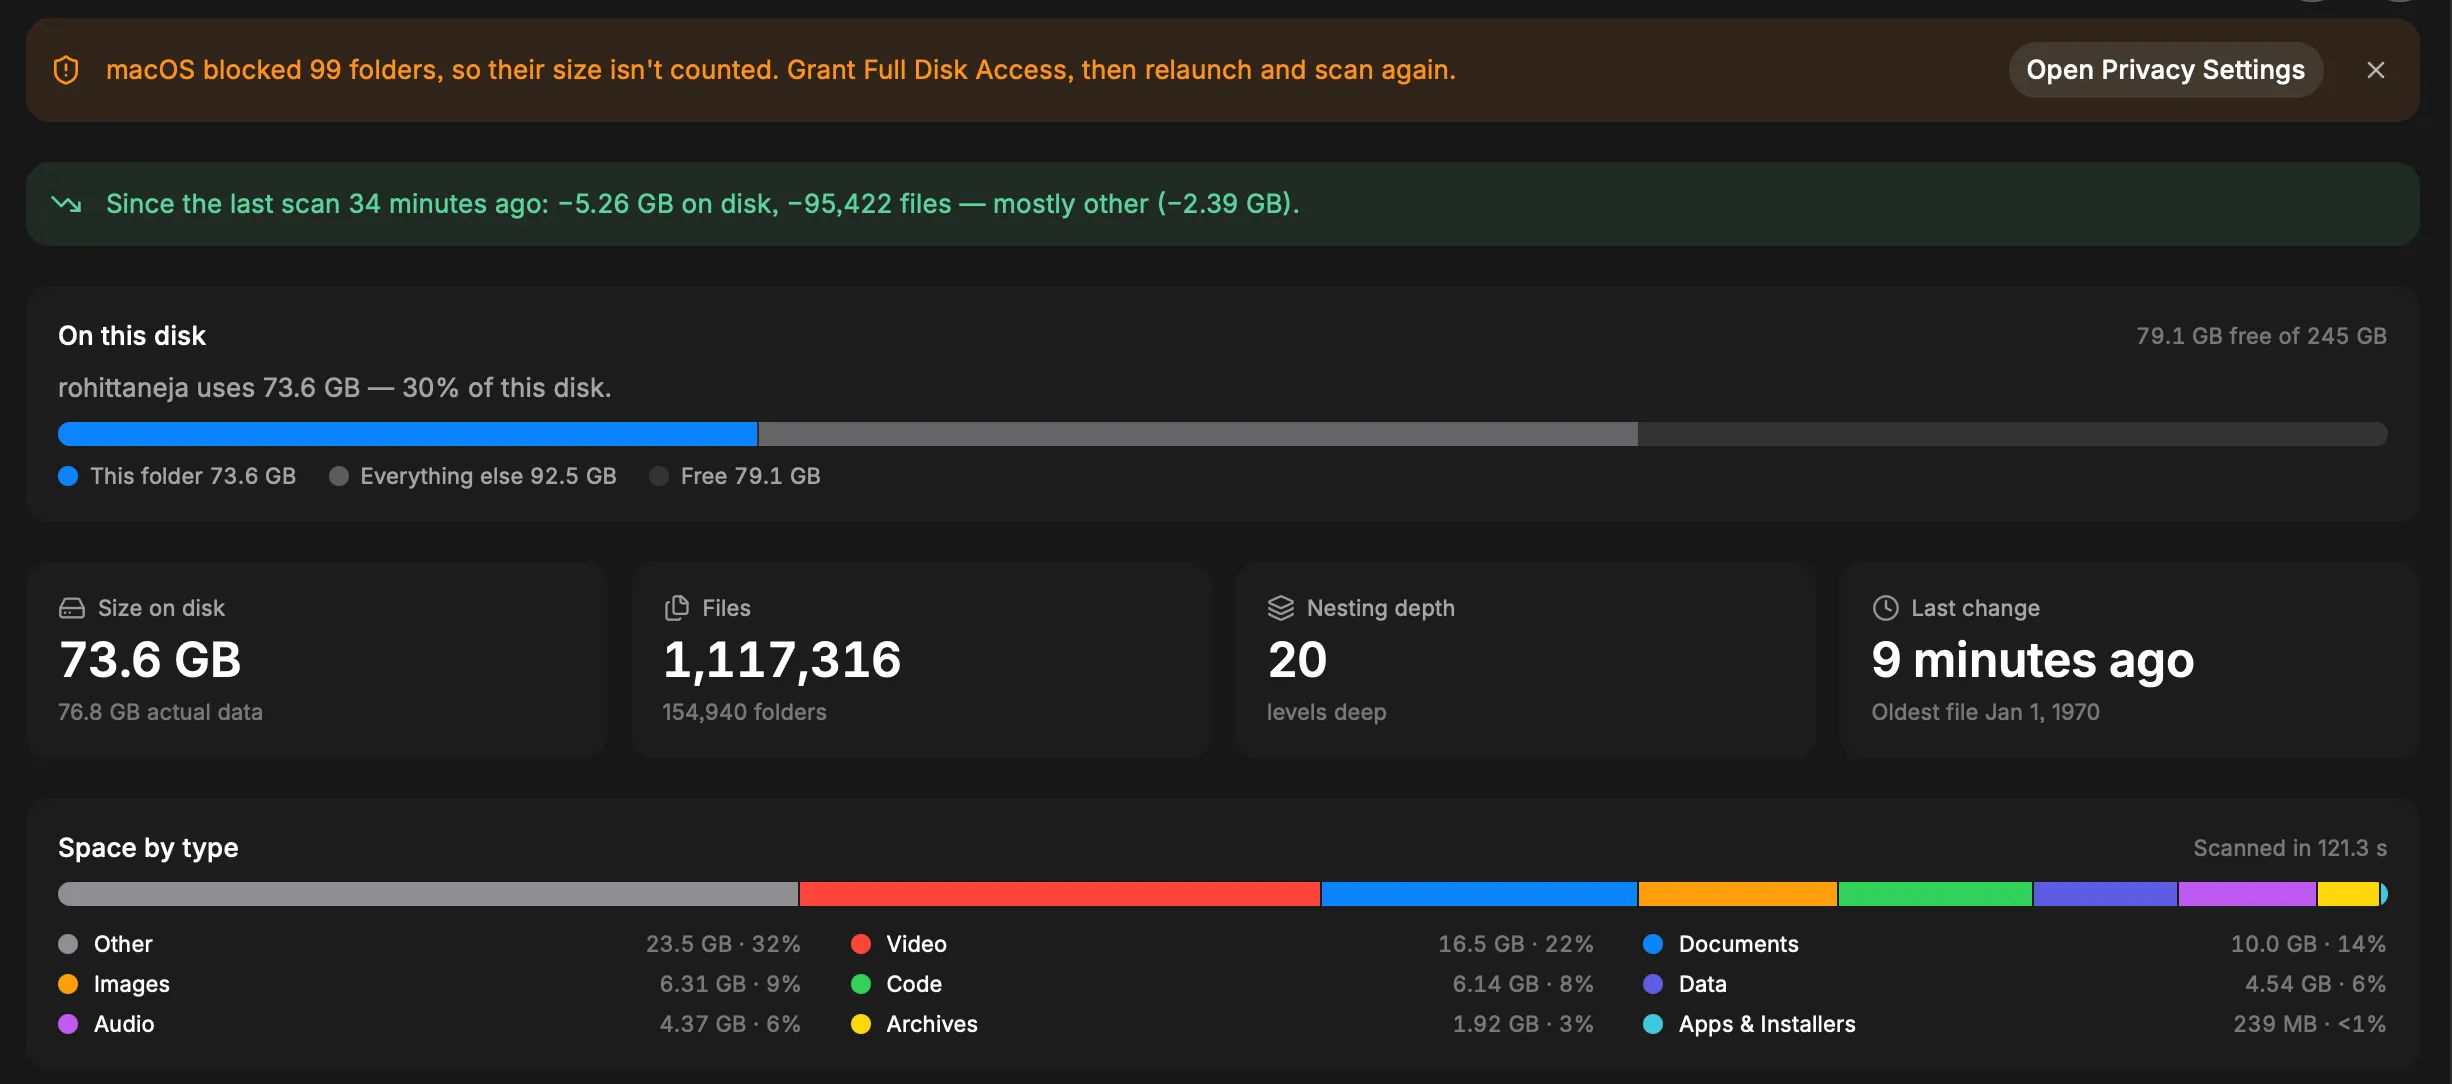Click the red Video segment of type bar
The height and width of the screenshot is (1084, 2452).
point(1060,894)
